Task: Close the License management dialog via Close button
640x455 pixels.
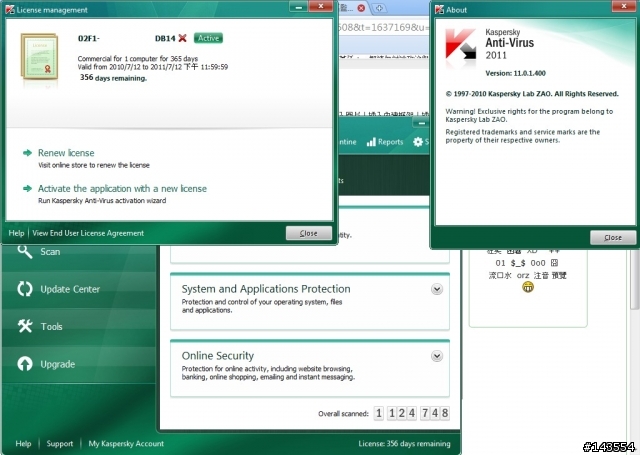Action: point(309,233)
